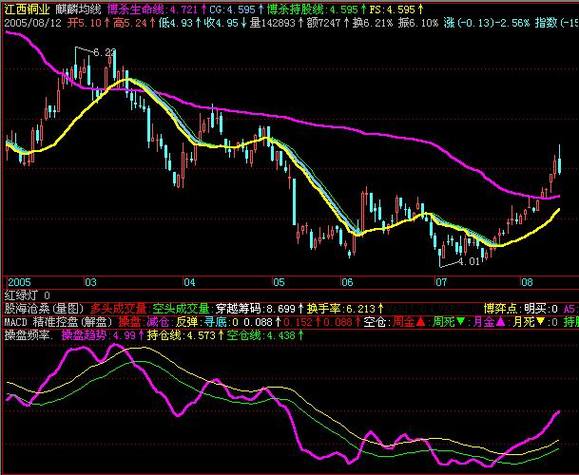Image resolution: width=579 pixels, height=475 pixels.
Task: Select month 04 on the time axis
Action: click(189, 282)
